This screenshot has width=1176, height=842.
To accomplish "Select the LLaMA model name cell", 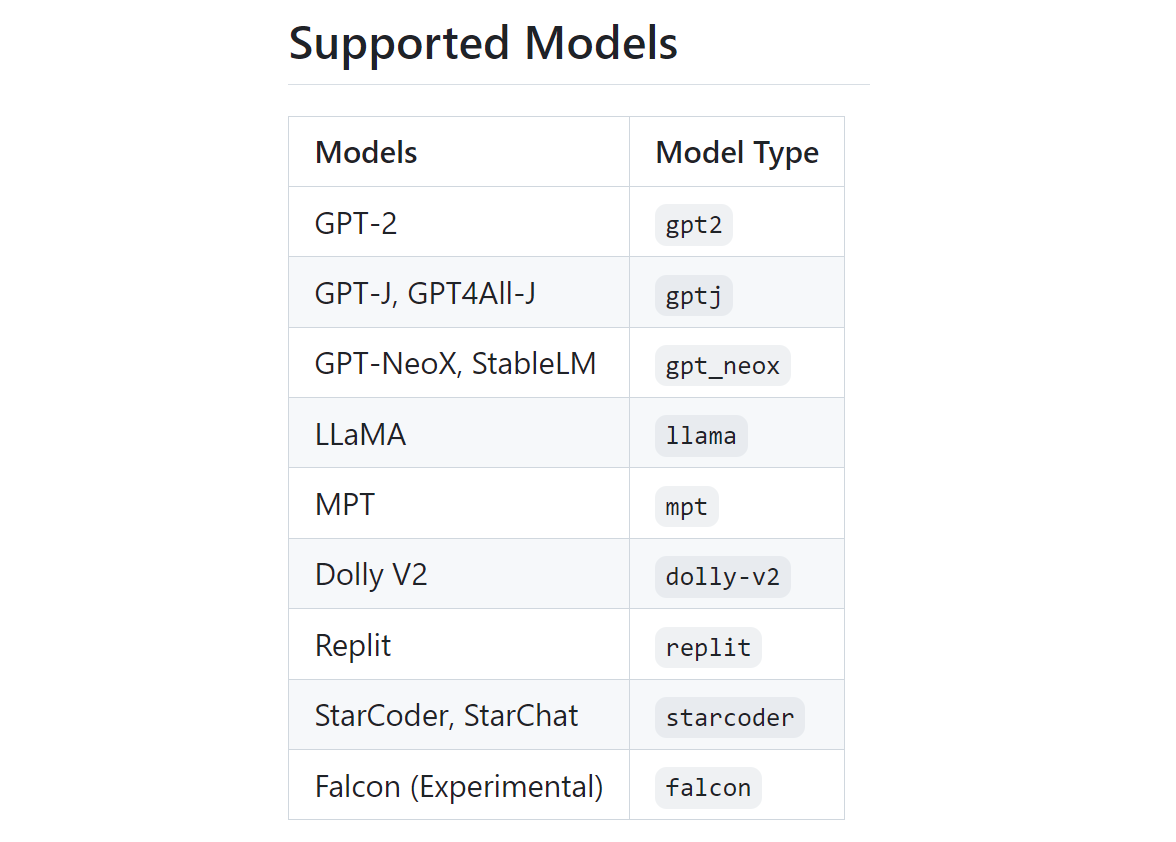I will pos(360,434).
